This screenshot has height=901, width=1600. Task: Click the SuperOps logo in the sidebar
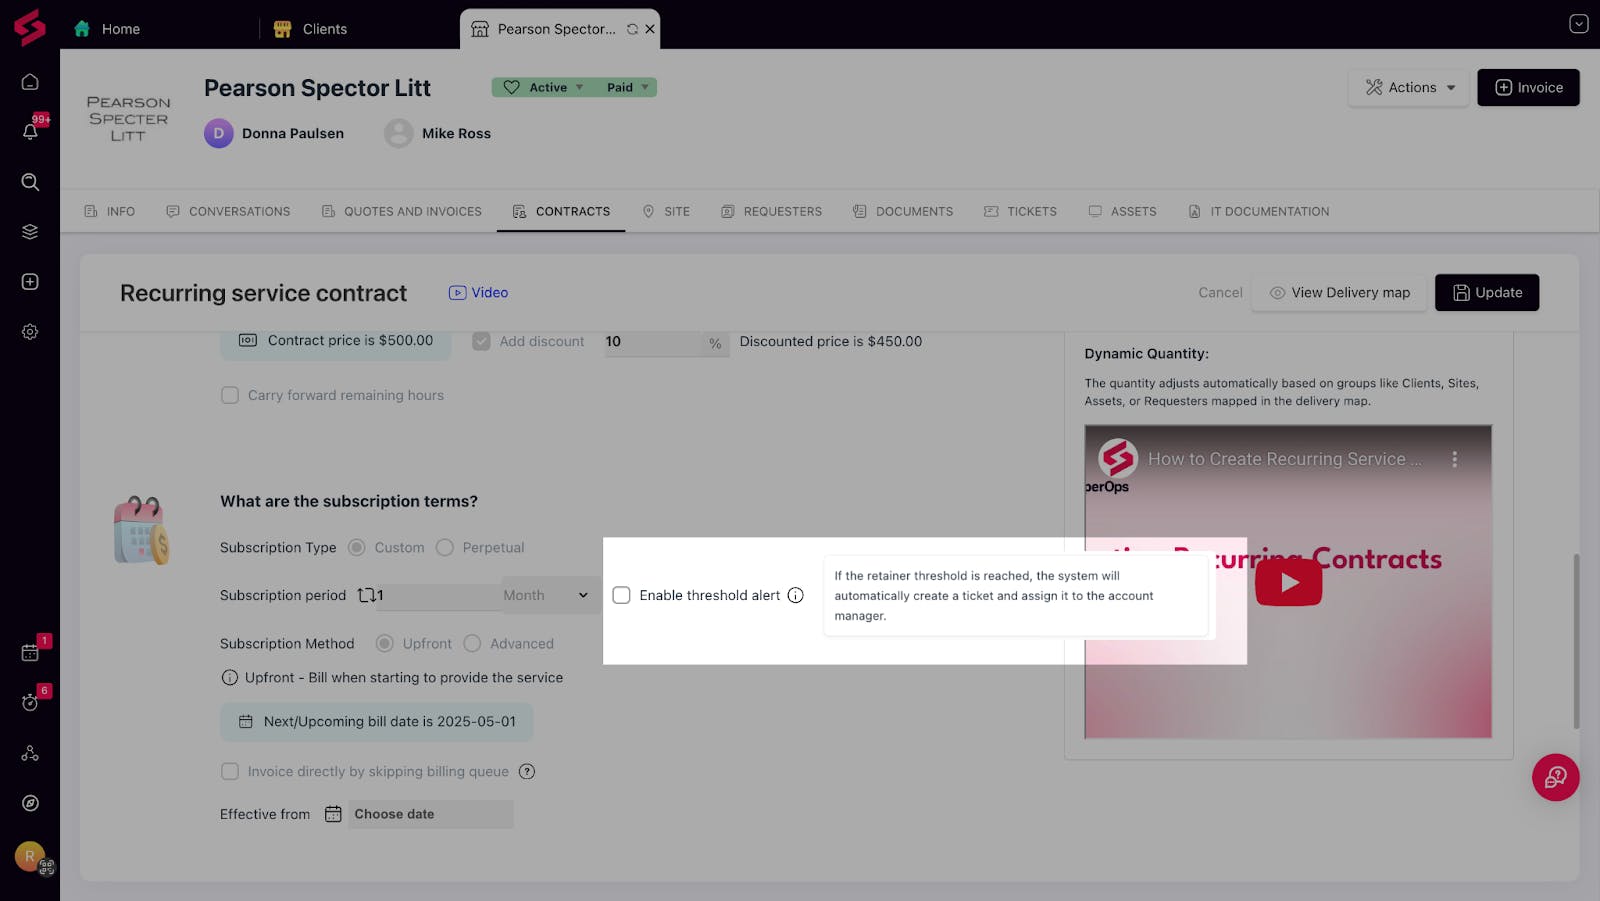pyautogui.click(x=30, y=27)
